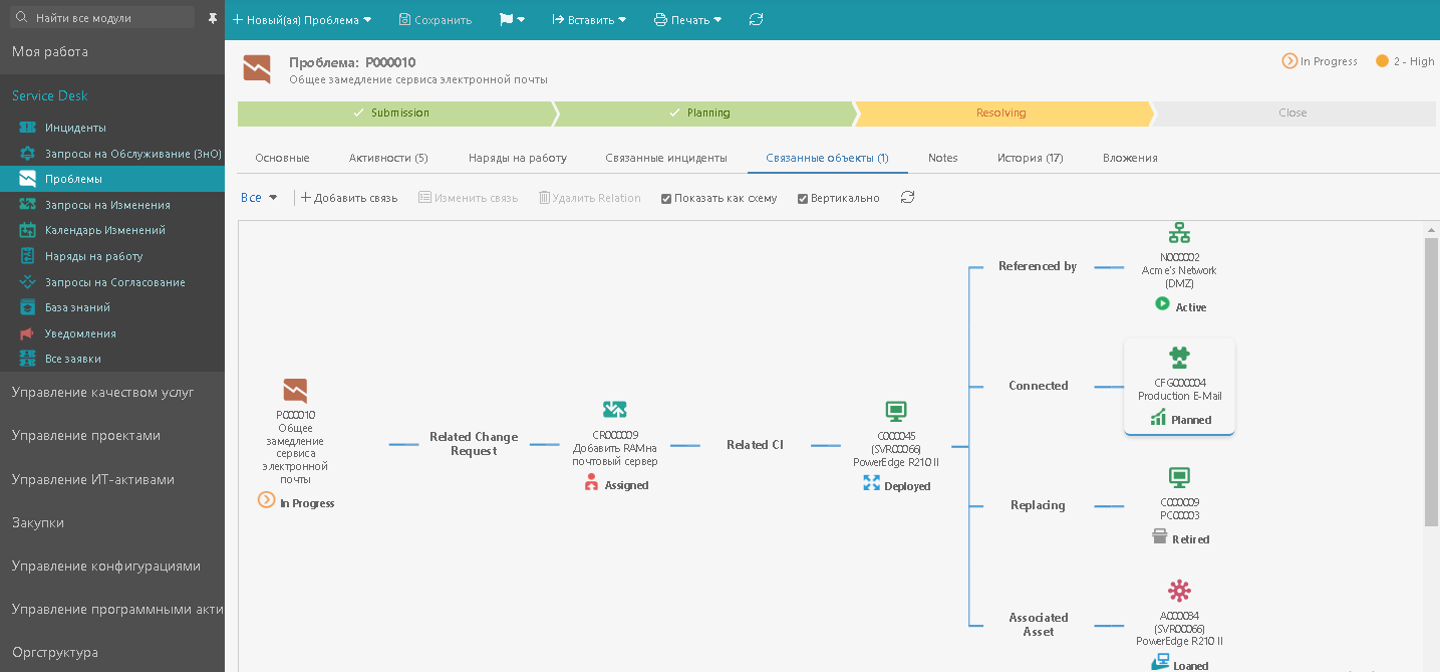
Task: Expand the Печать dropdown menu
Action: click(688, 18)
